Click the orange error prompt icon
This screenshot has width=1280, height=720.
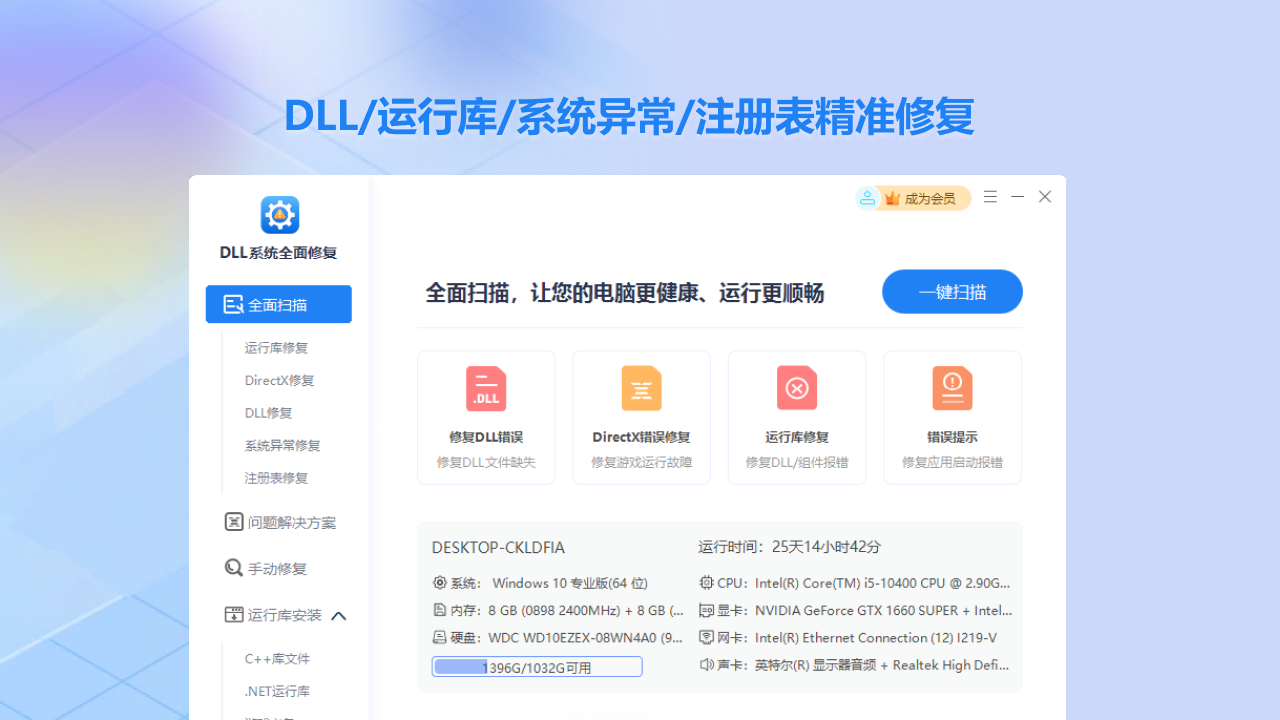click(952, 389)
